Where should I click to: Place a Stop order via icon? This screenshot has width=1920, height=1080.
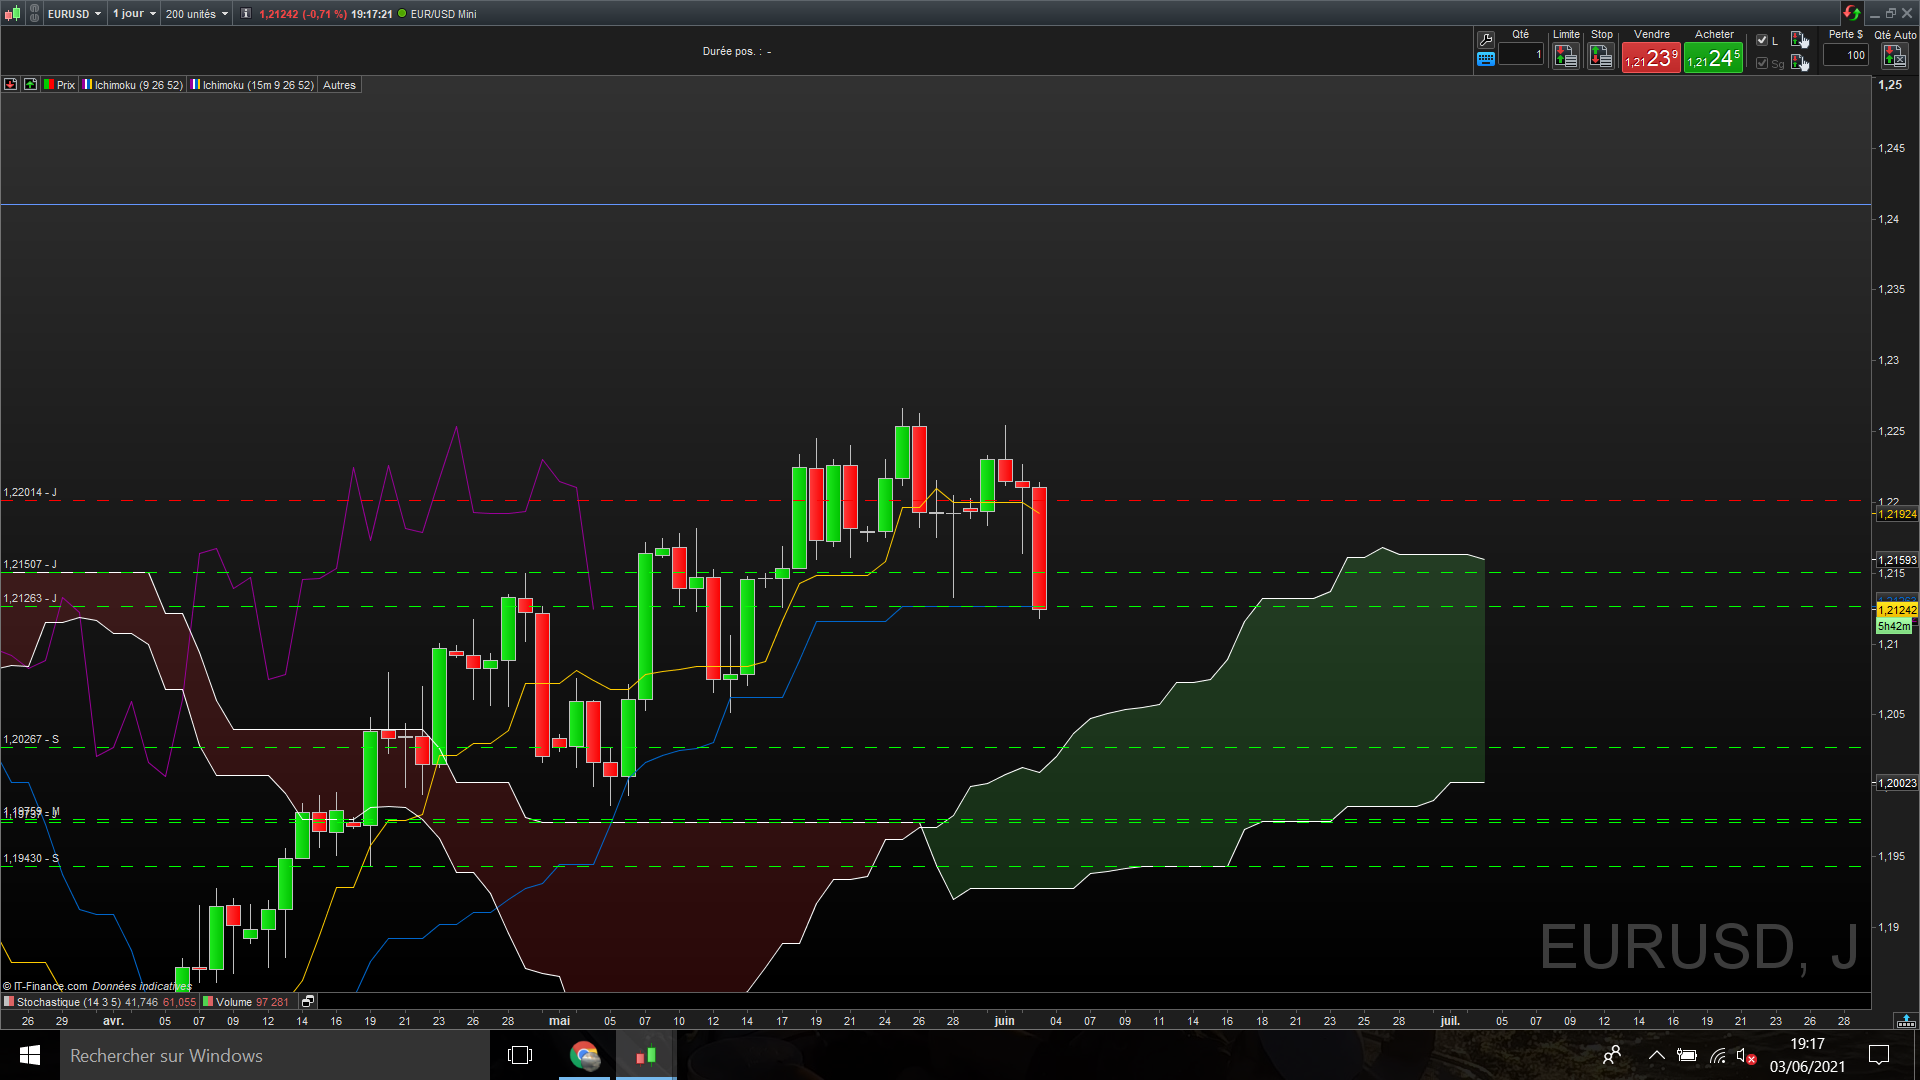click(1601, 57)
